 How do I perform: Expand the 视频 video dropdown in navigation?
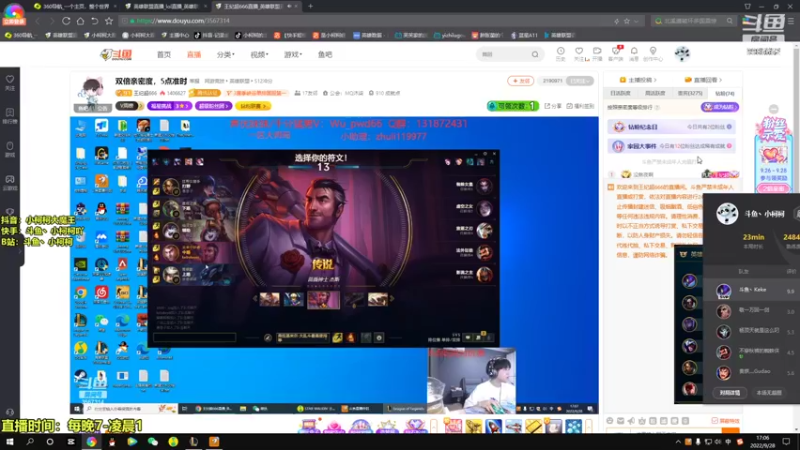[259, 54]
